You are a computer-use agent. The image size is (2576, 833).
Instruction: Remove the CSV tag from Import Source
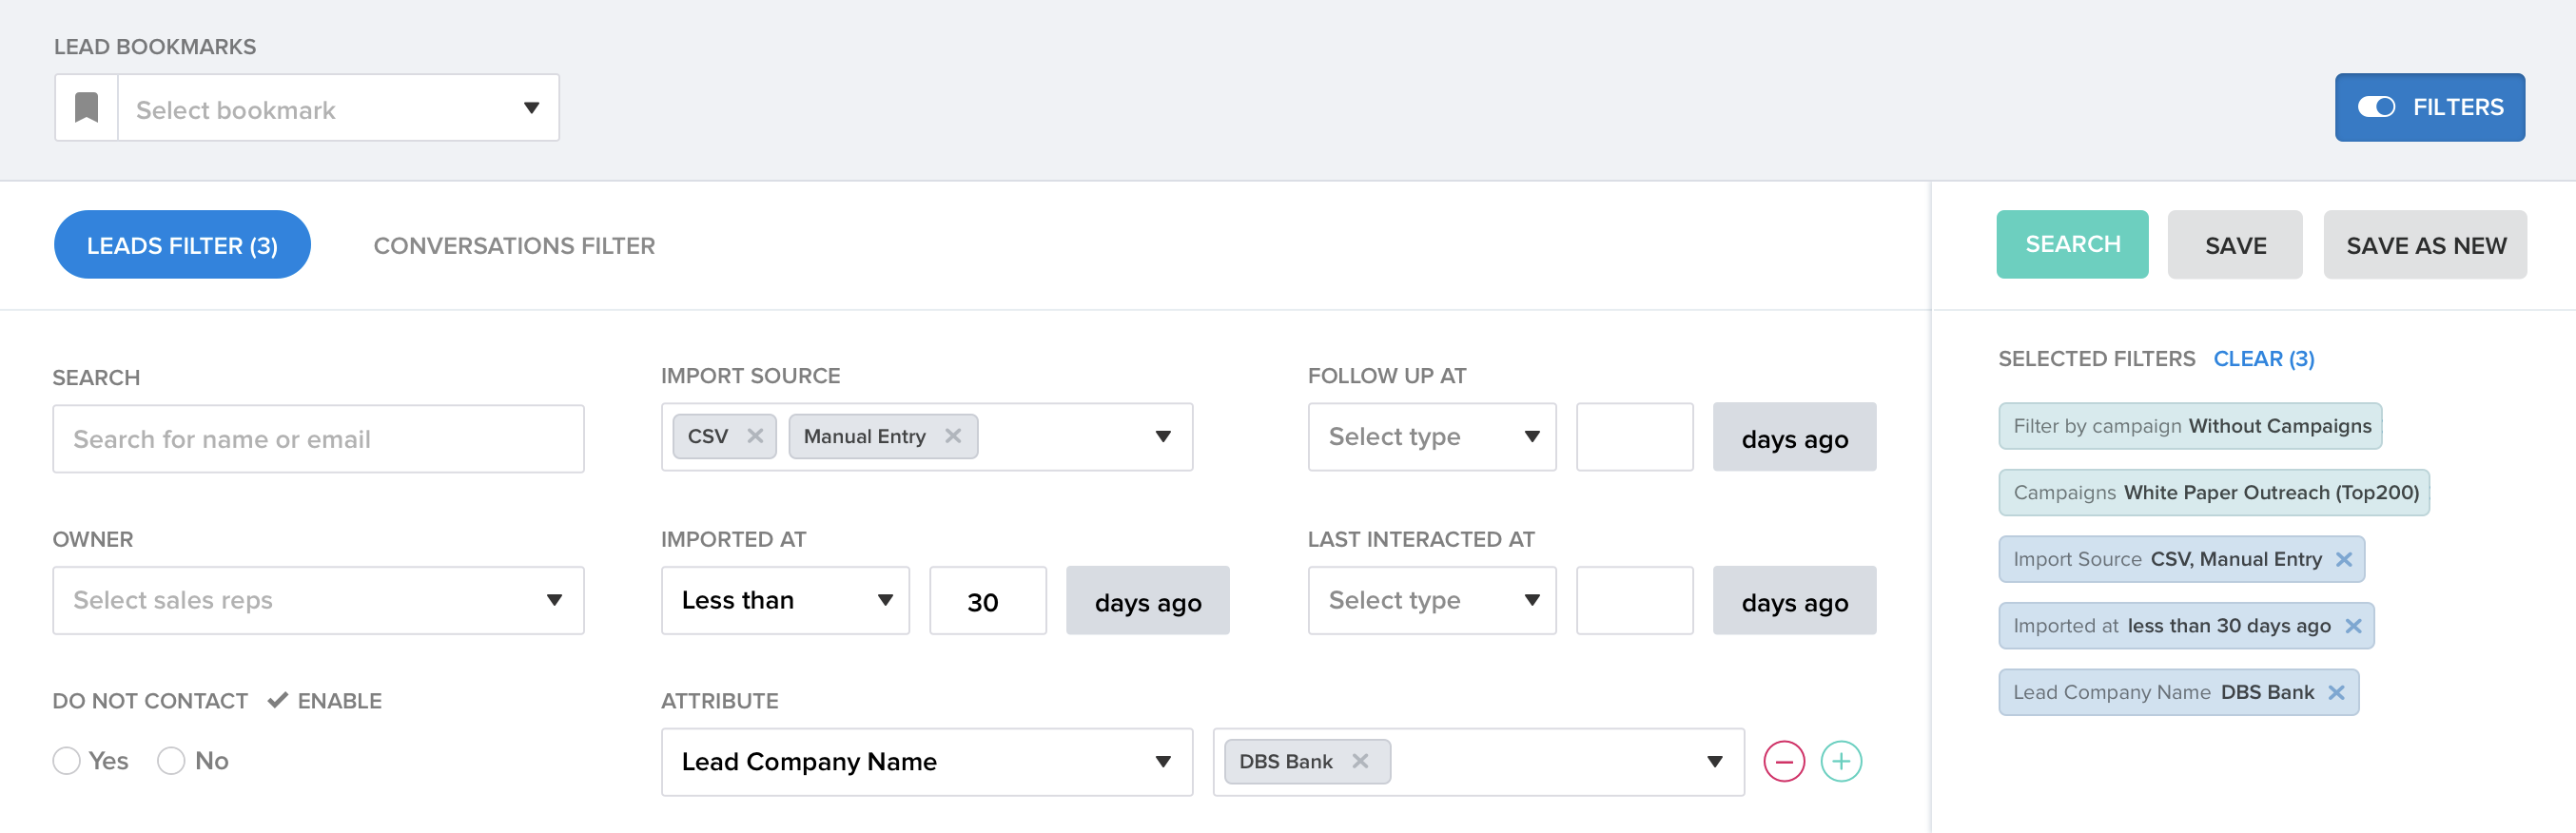coord(755,436)
